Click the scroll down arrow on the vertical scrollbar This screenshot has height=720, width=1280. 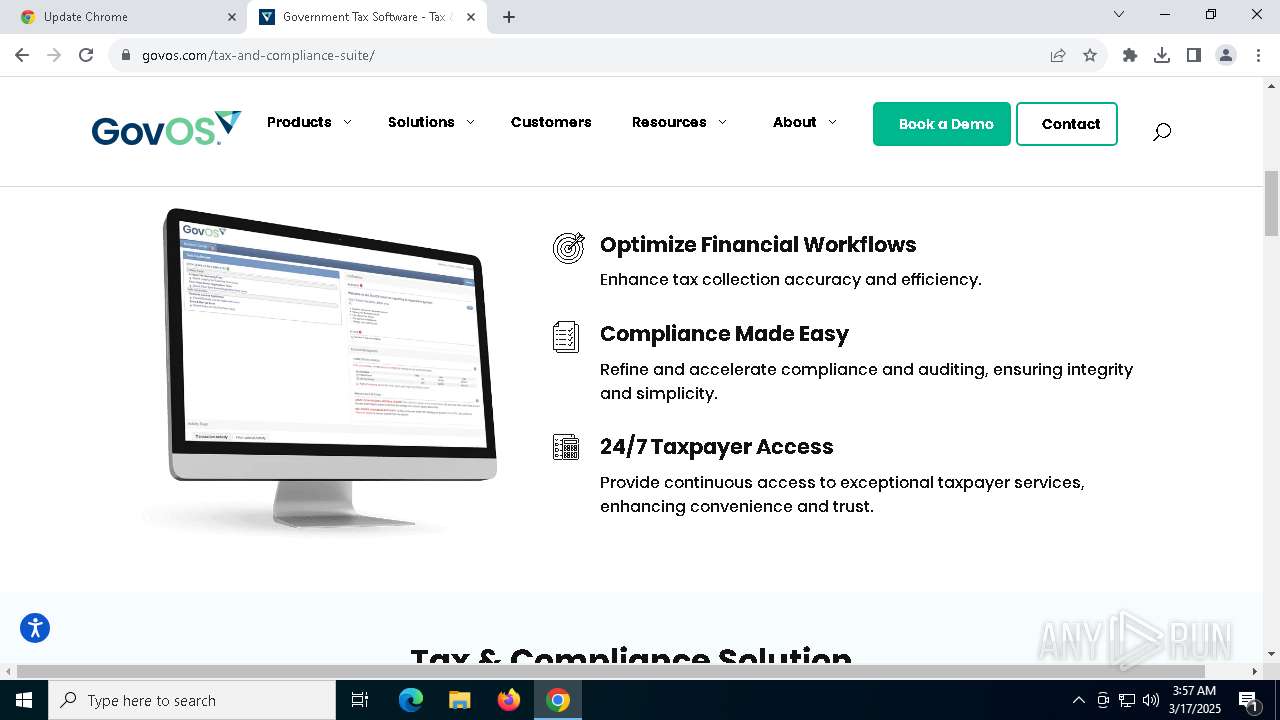pyautogui.click(x=1271, y=654)
